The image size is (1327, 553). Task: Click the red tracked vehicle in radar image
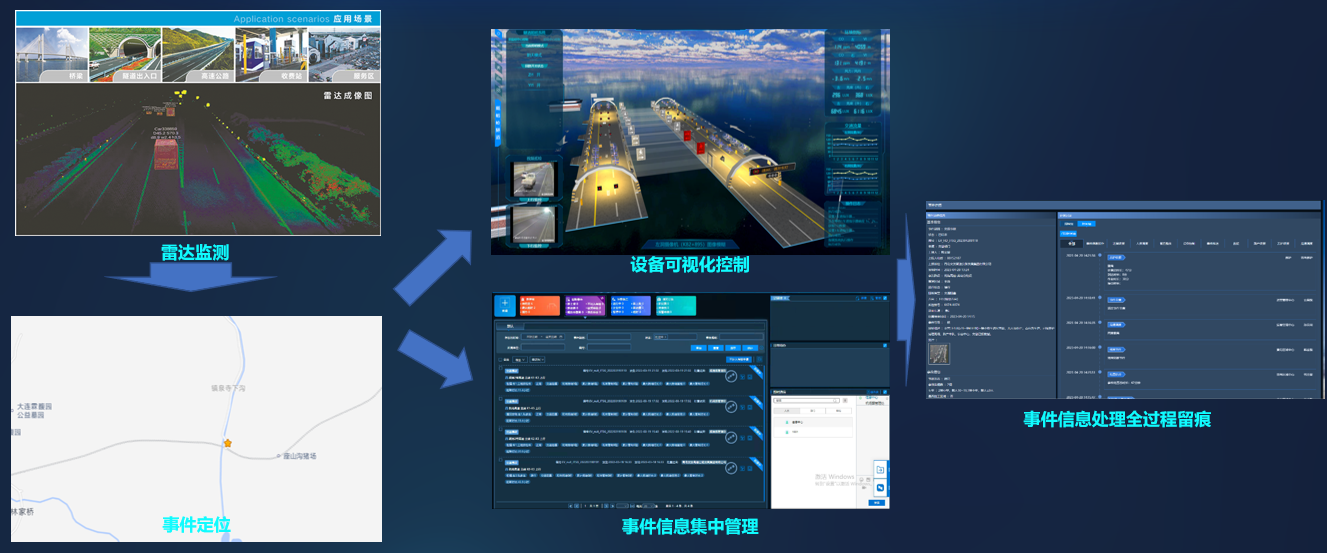[166, 154]
